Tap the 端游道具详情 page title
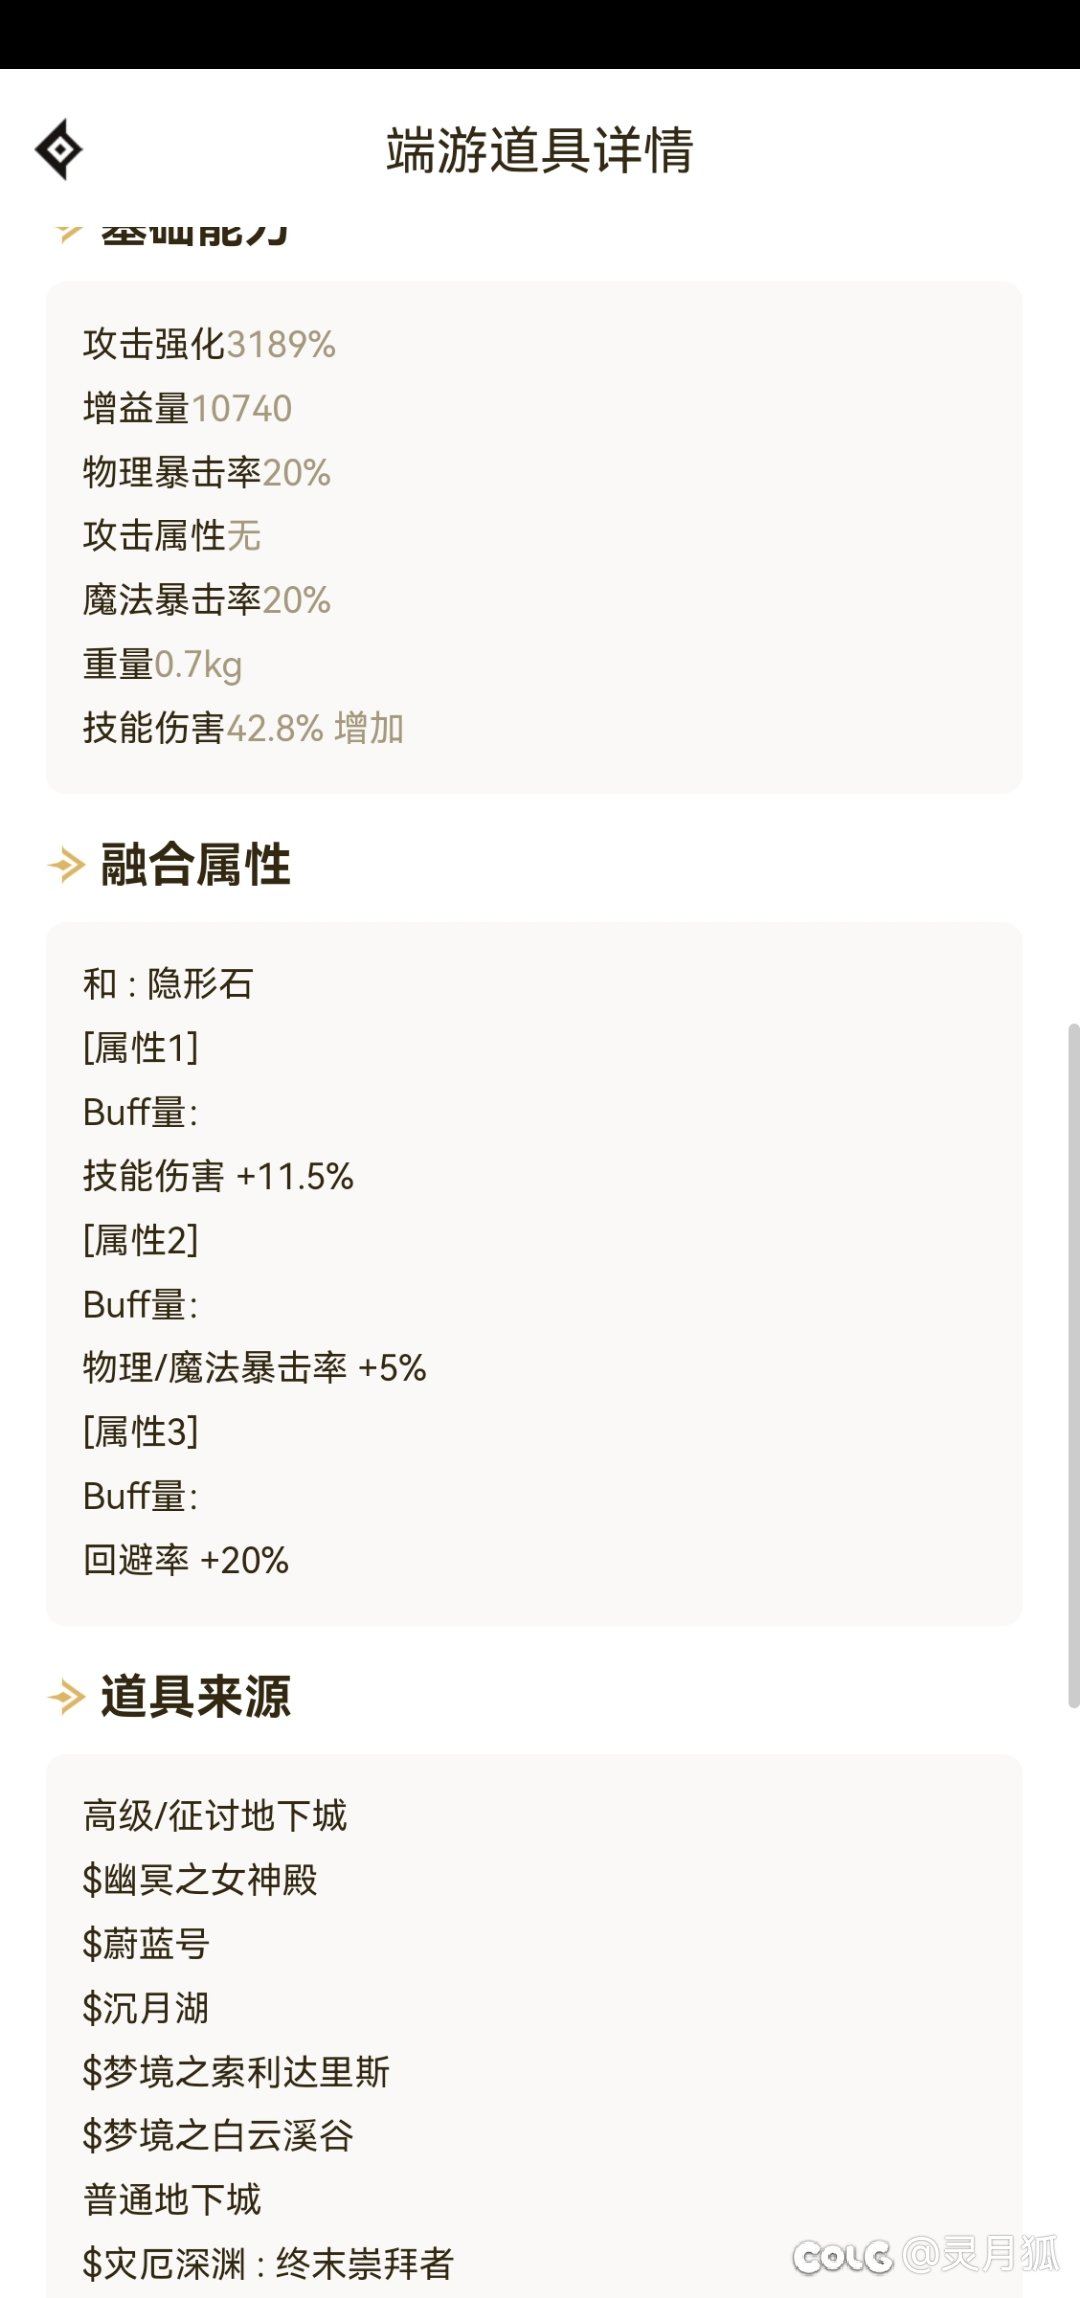 click(x=540, y=150)
